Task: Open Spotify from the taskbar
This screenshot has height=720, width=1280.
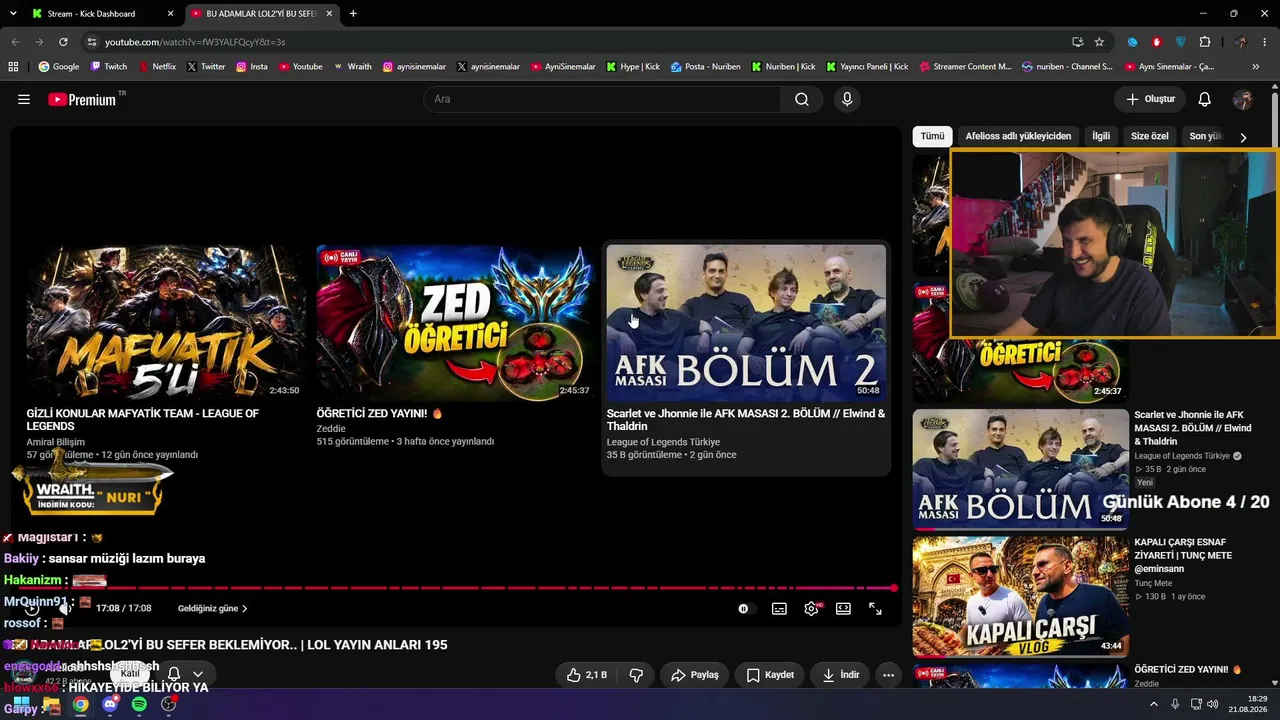Action: coord(139,704)
